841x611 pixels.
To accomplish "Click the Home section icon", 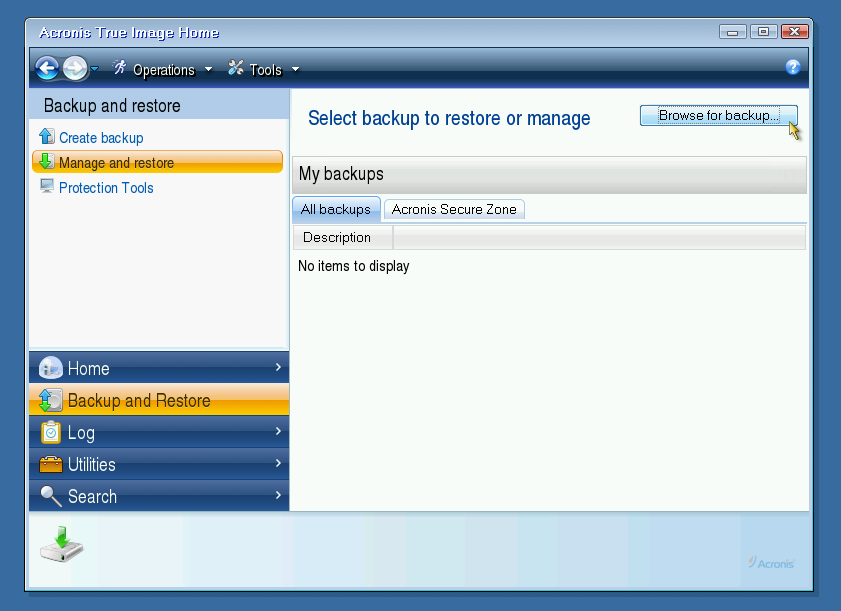I will 51,368.
